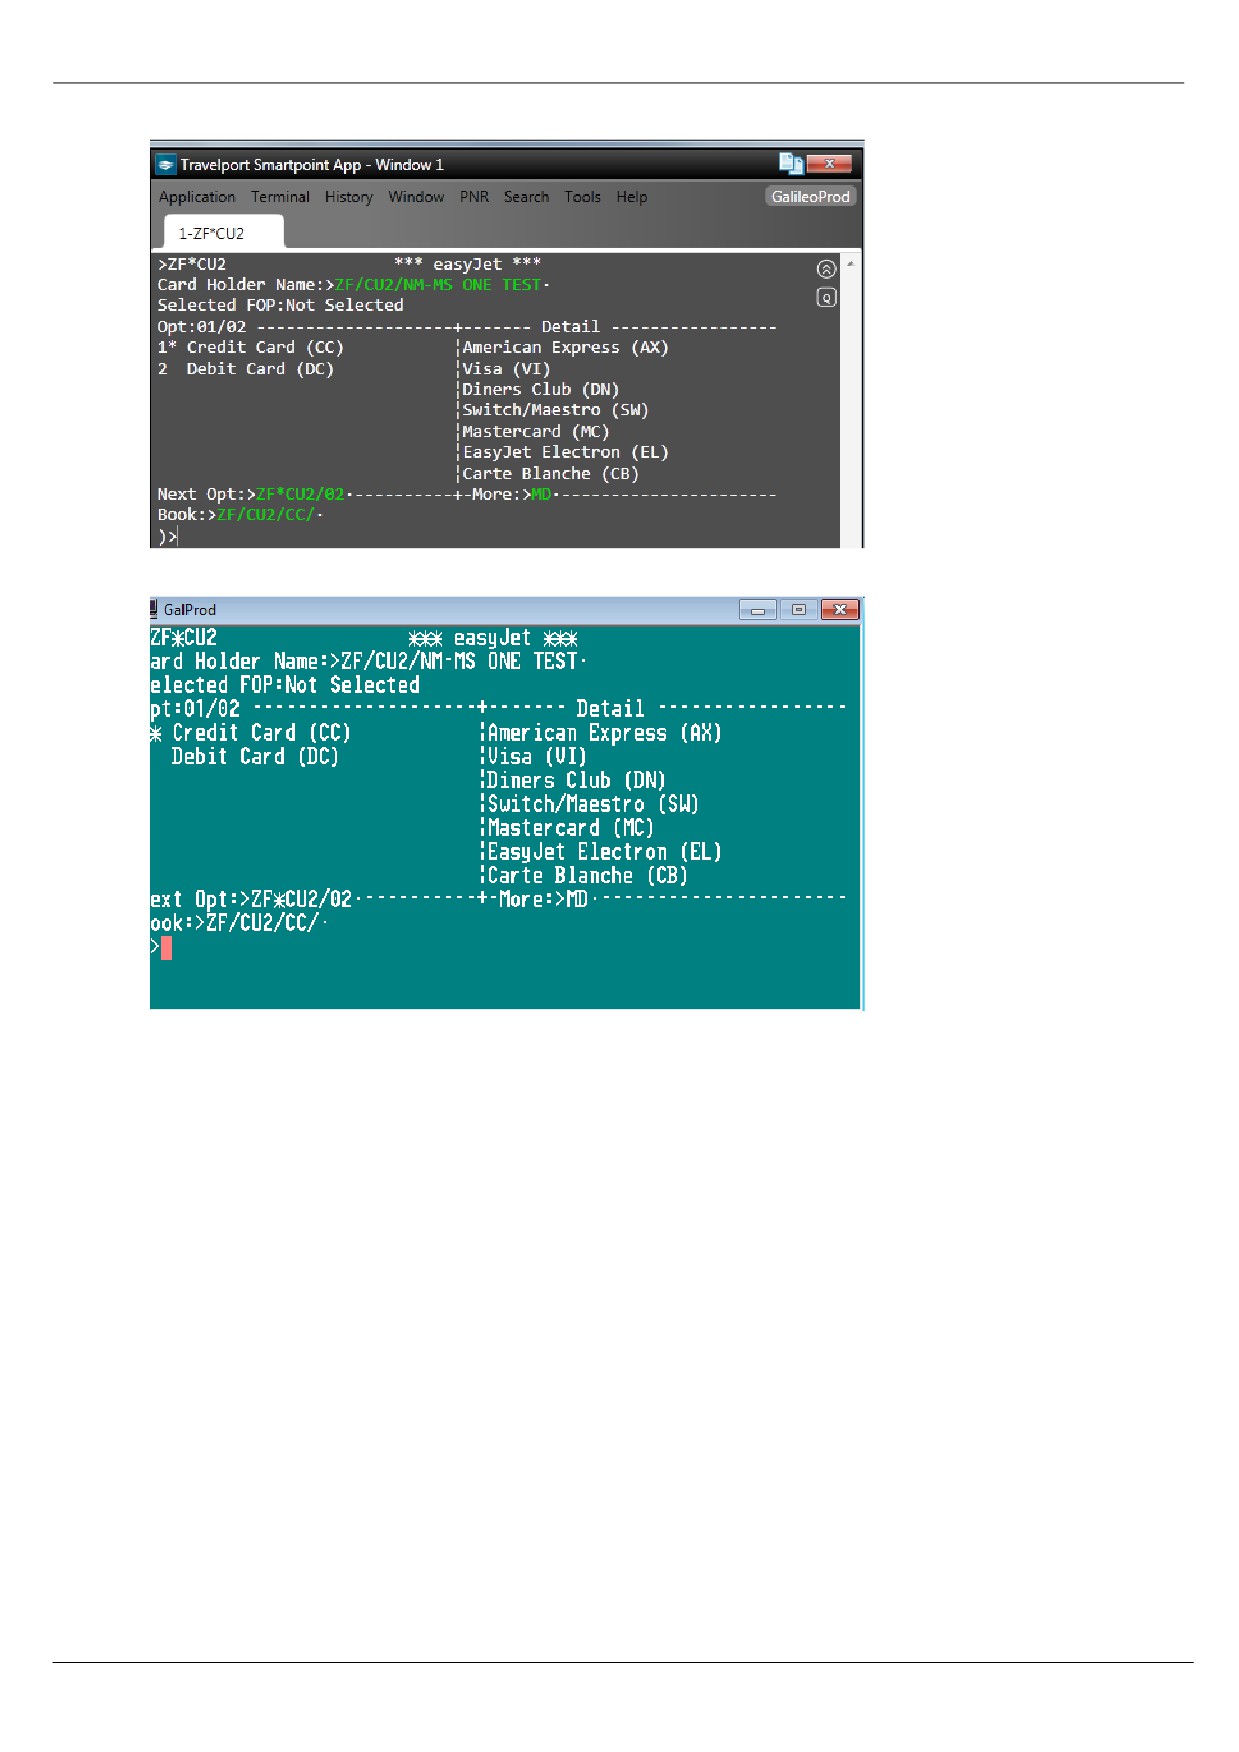Click green card holder name ZF/CU2/NM-MS ONE TEST
This screenshot has width=1239, height=1752.
(x=438, y=285)
